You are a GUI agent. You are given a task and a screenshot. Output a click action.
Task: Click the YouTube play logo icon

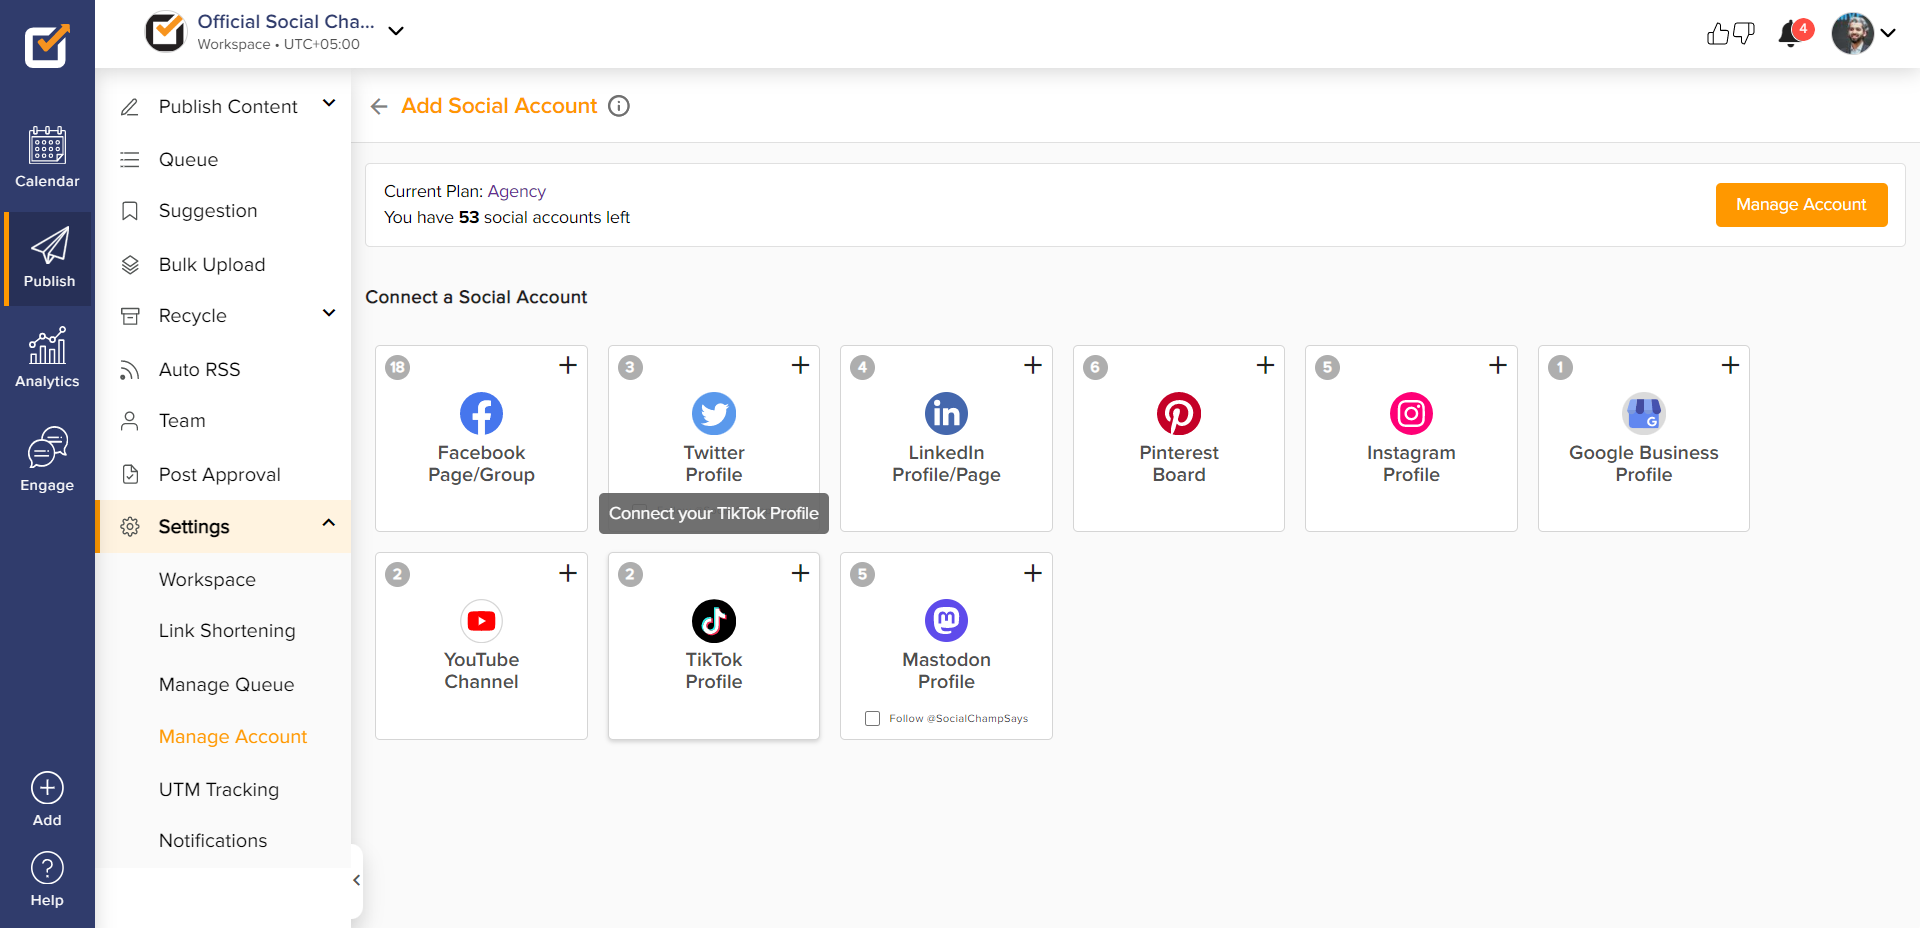pyautogui.click(x=481, y=621)
